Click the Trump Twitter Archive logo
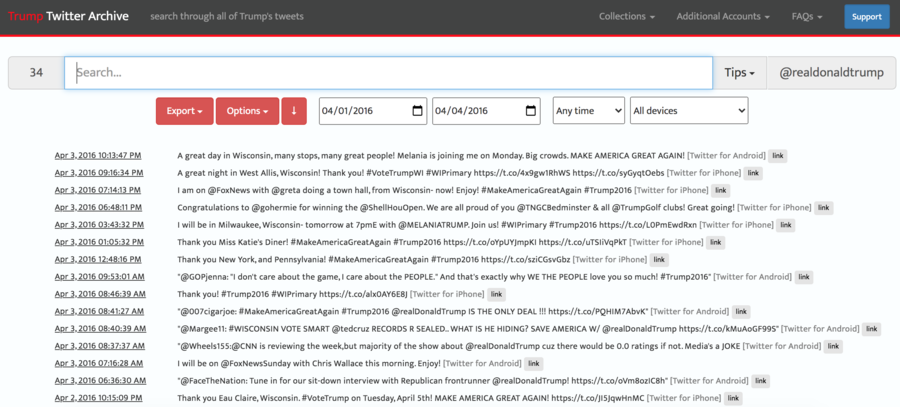 [x=68, y=16]
